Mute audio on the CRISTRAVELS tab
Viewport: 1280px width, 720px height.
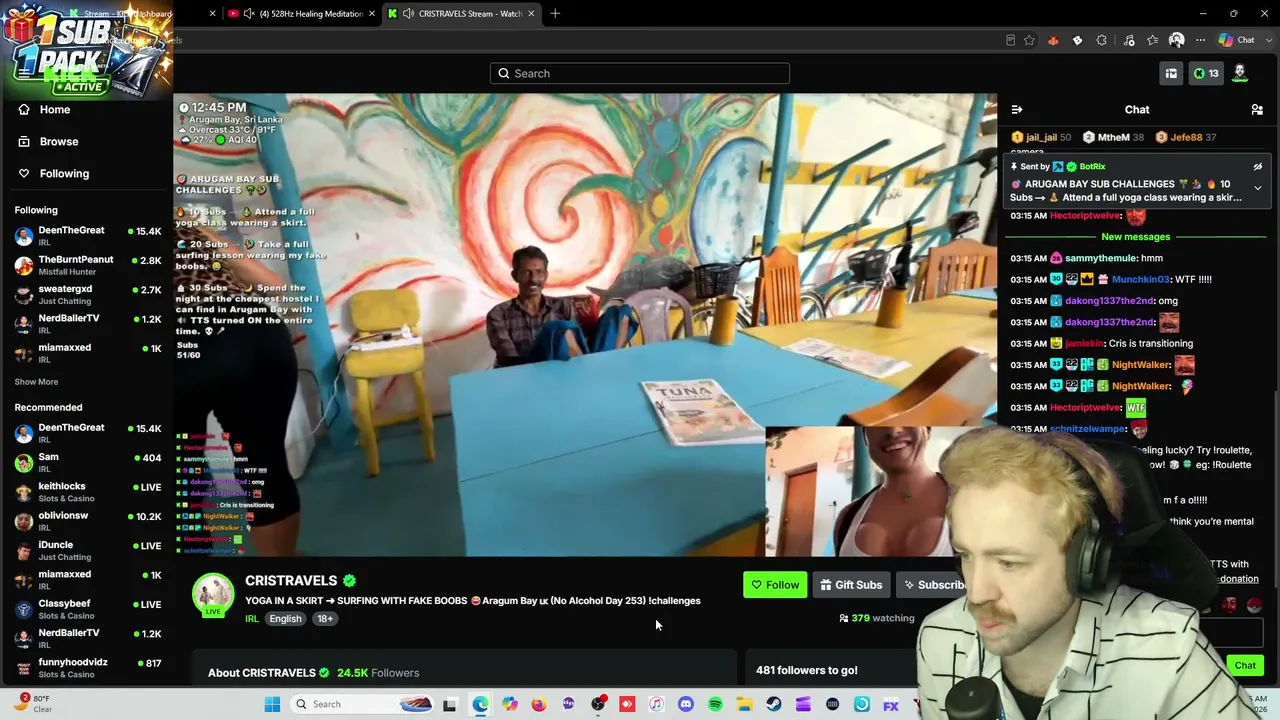pos(408,14)
